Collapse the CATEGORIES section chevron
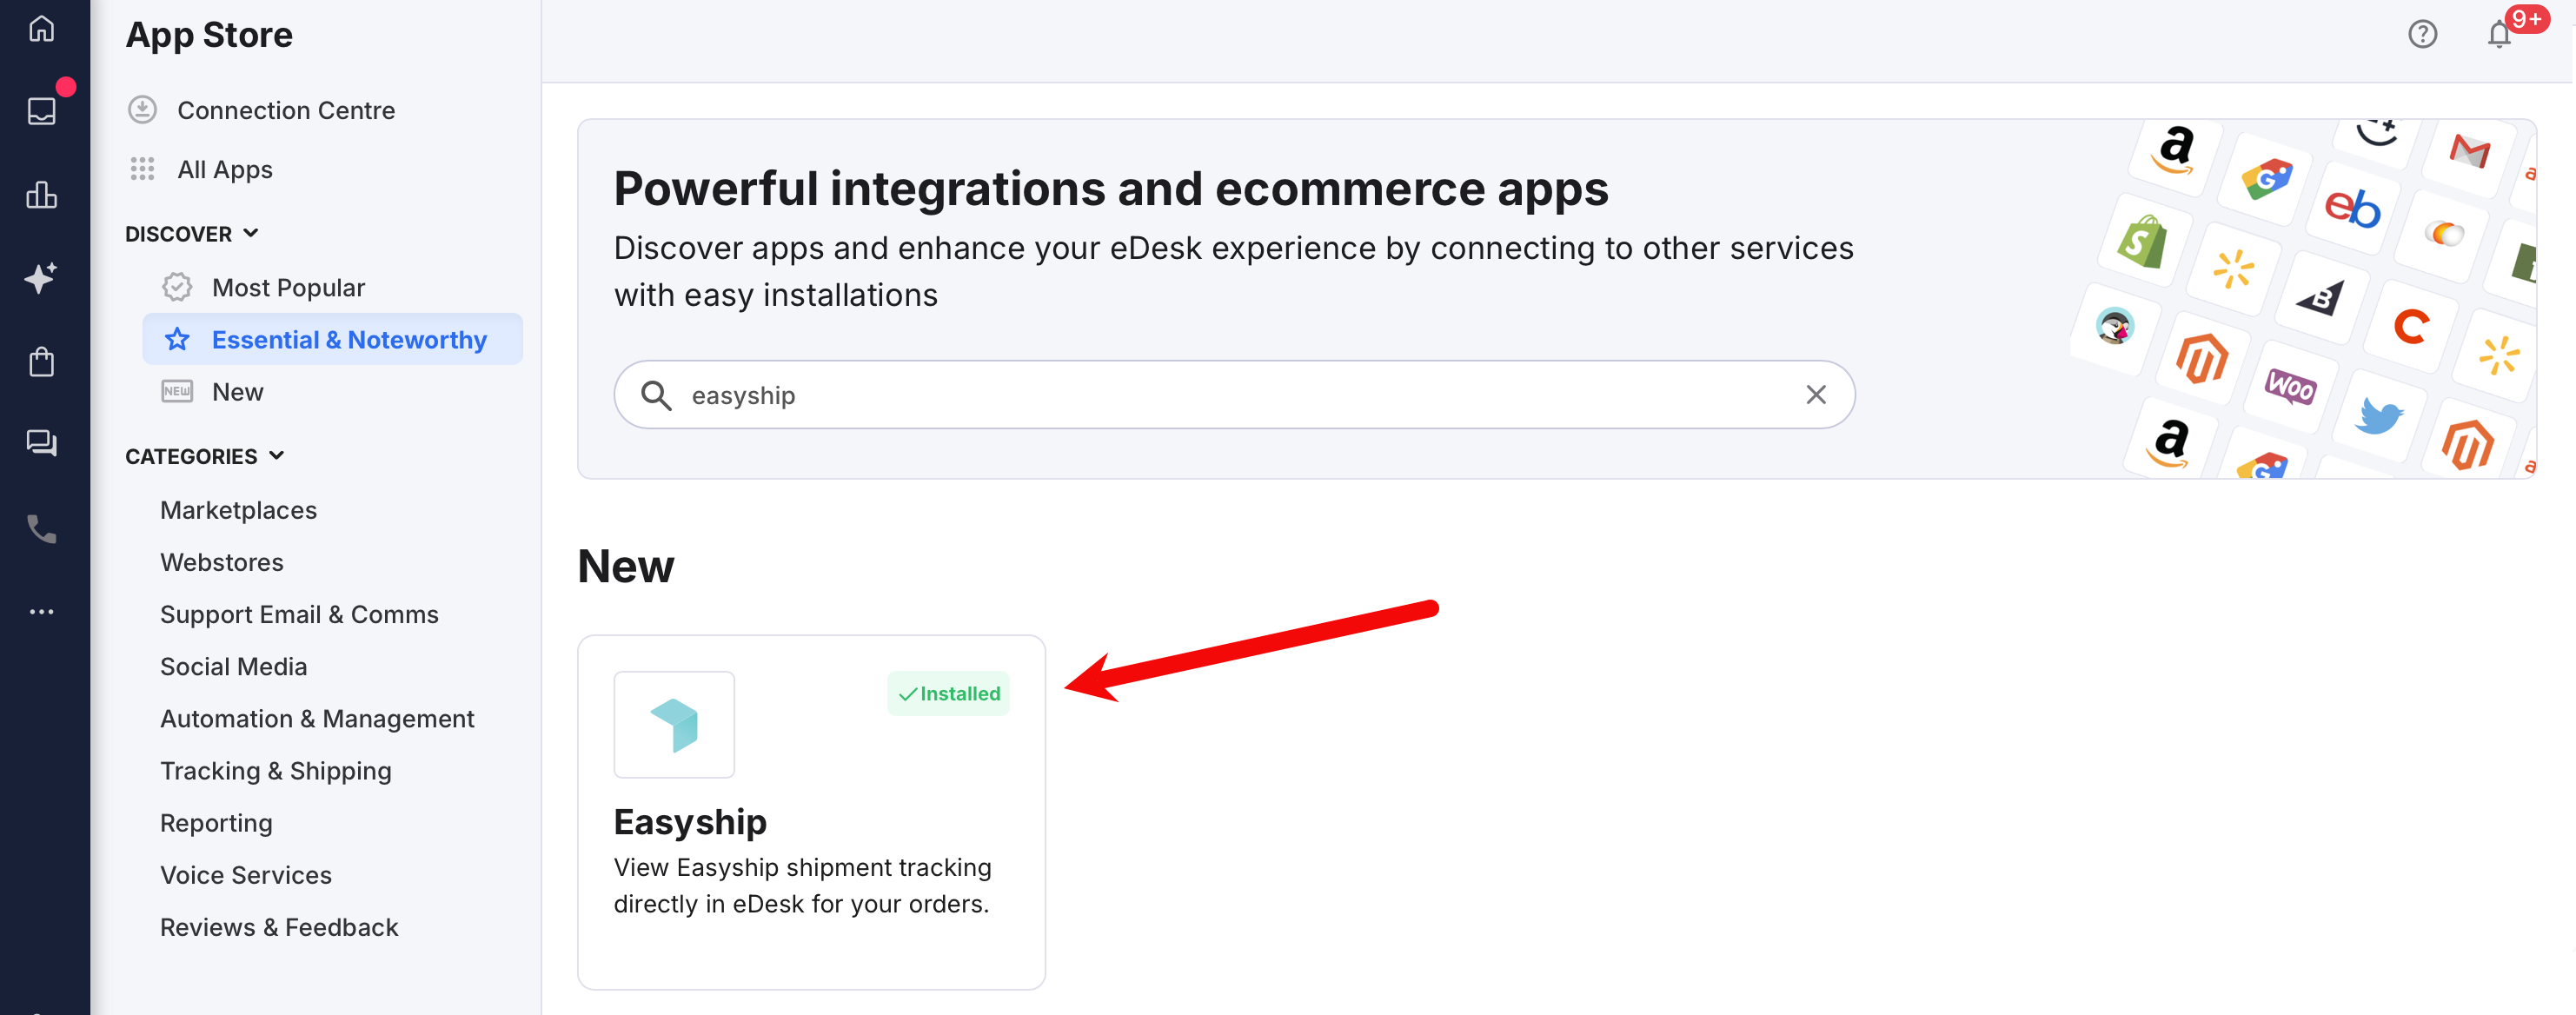Screen dimensions: 2576x1015 [277, 456]
